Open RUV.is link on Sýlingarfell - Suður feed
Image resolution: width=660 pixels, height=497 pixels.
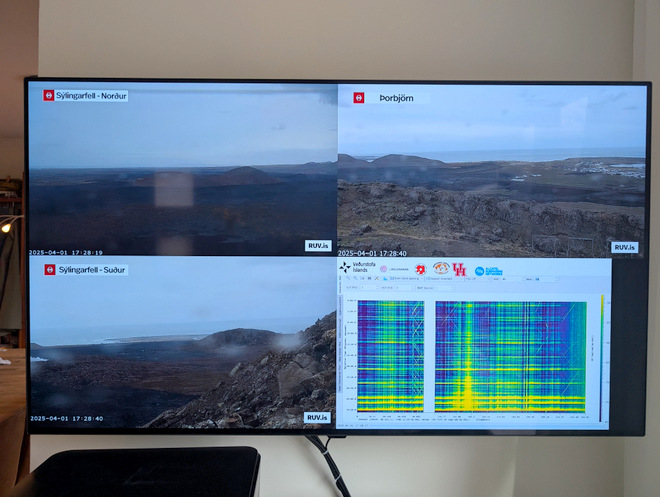point(317,417)
